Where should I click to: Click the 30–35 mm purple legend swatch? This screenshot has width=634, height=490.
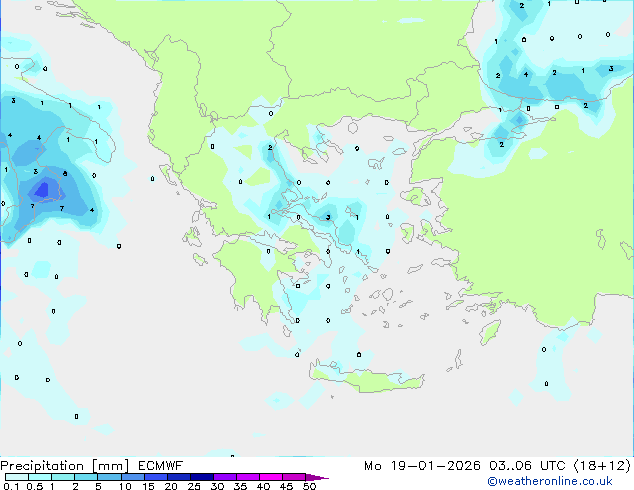[225, 477]
